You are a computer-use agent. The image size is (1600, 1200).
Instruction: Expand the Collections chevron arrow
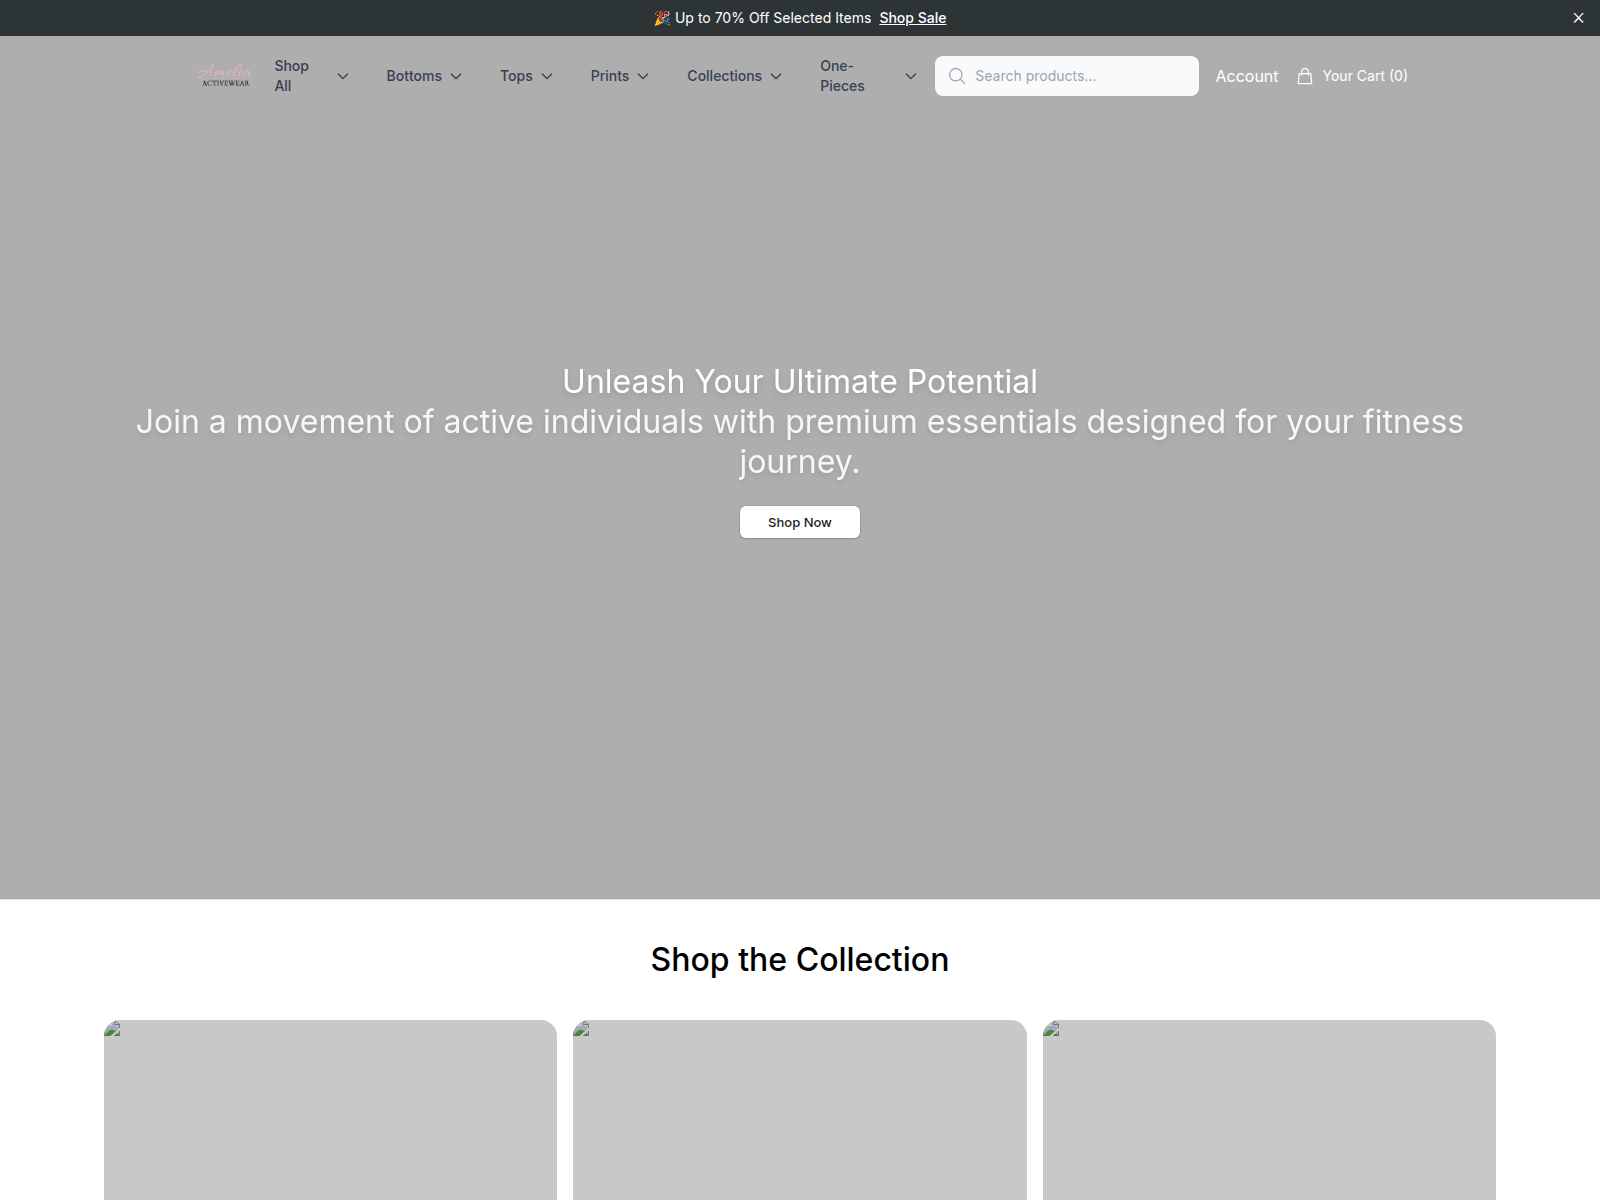tap(776, 76)
